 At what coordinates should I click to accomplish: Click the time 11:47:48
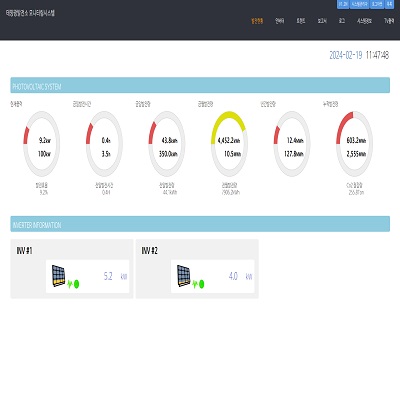pyautogui.click(x=377, y=55)
